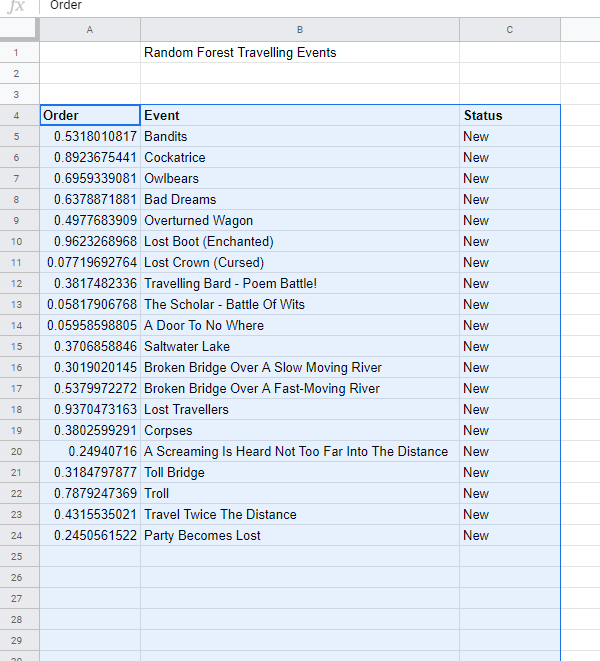Click order value 0.3817482336
Screen dimensions: 600x661
[90, 284]
